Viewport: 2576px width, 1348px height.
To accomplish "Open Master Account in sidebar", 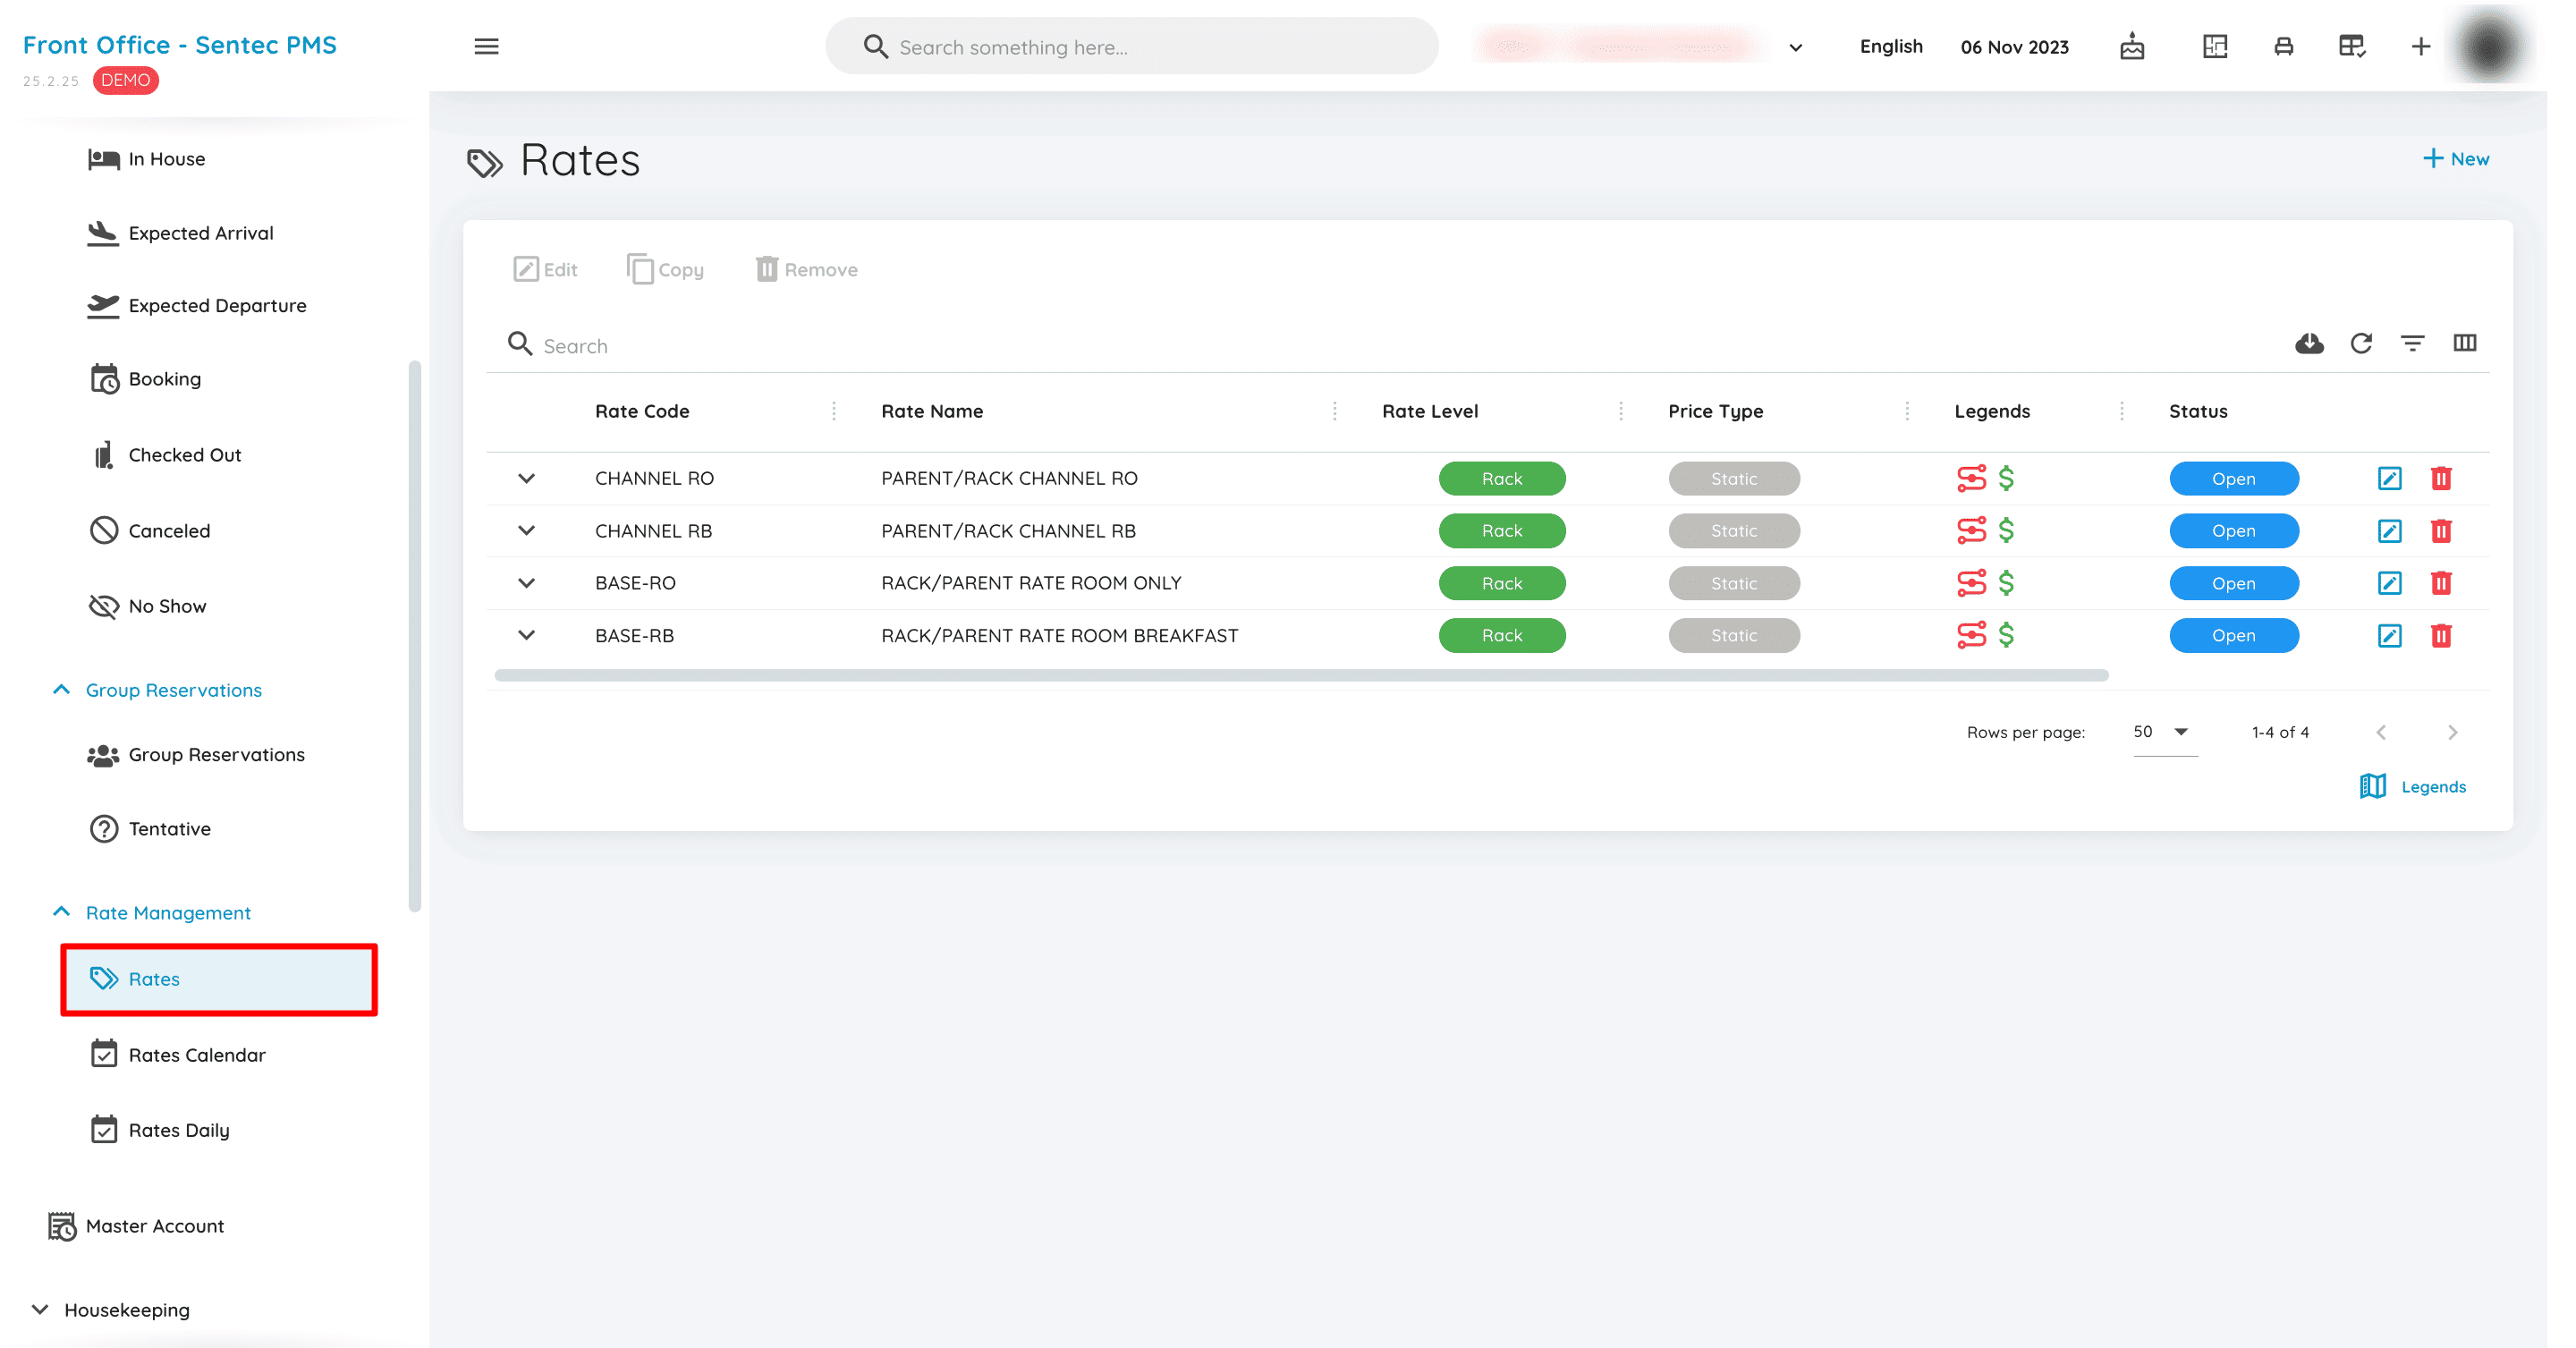I will click(136, 1226).
